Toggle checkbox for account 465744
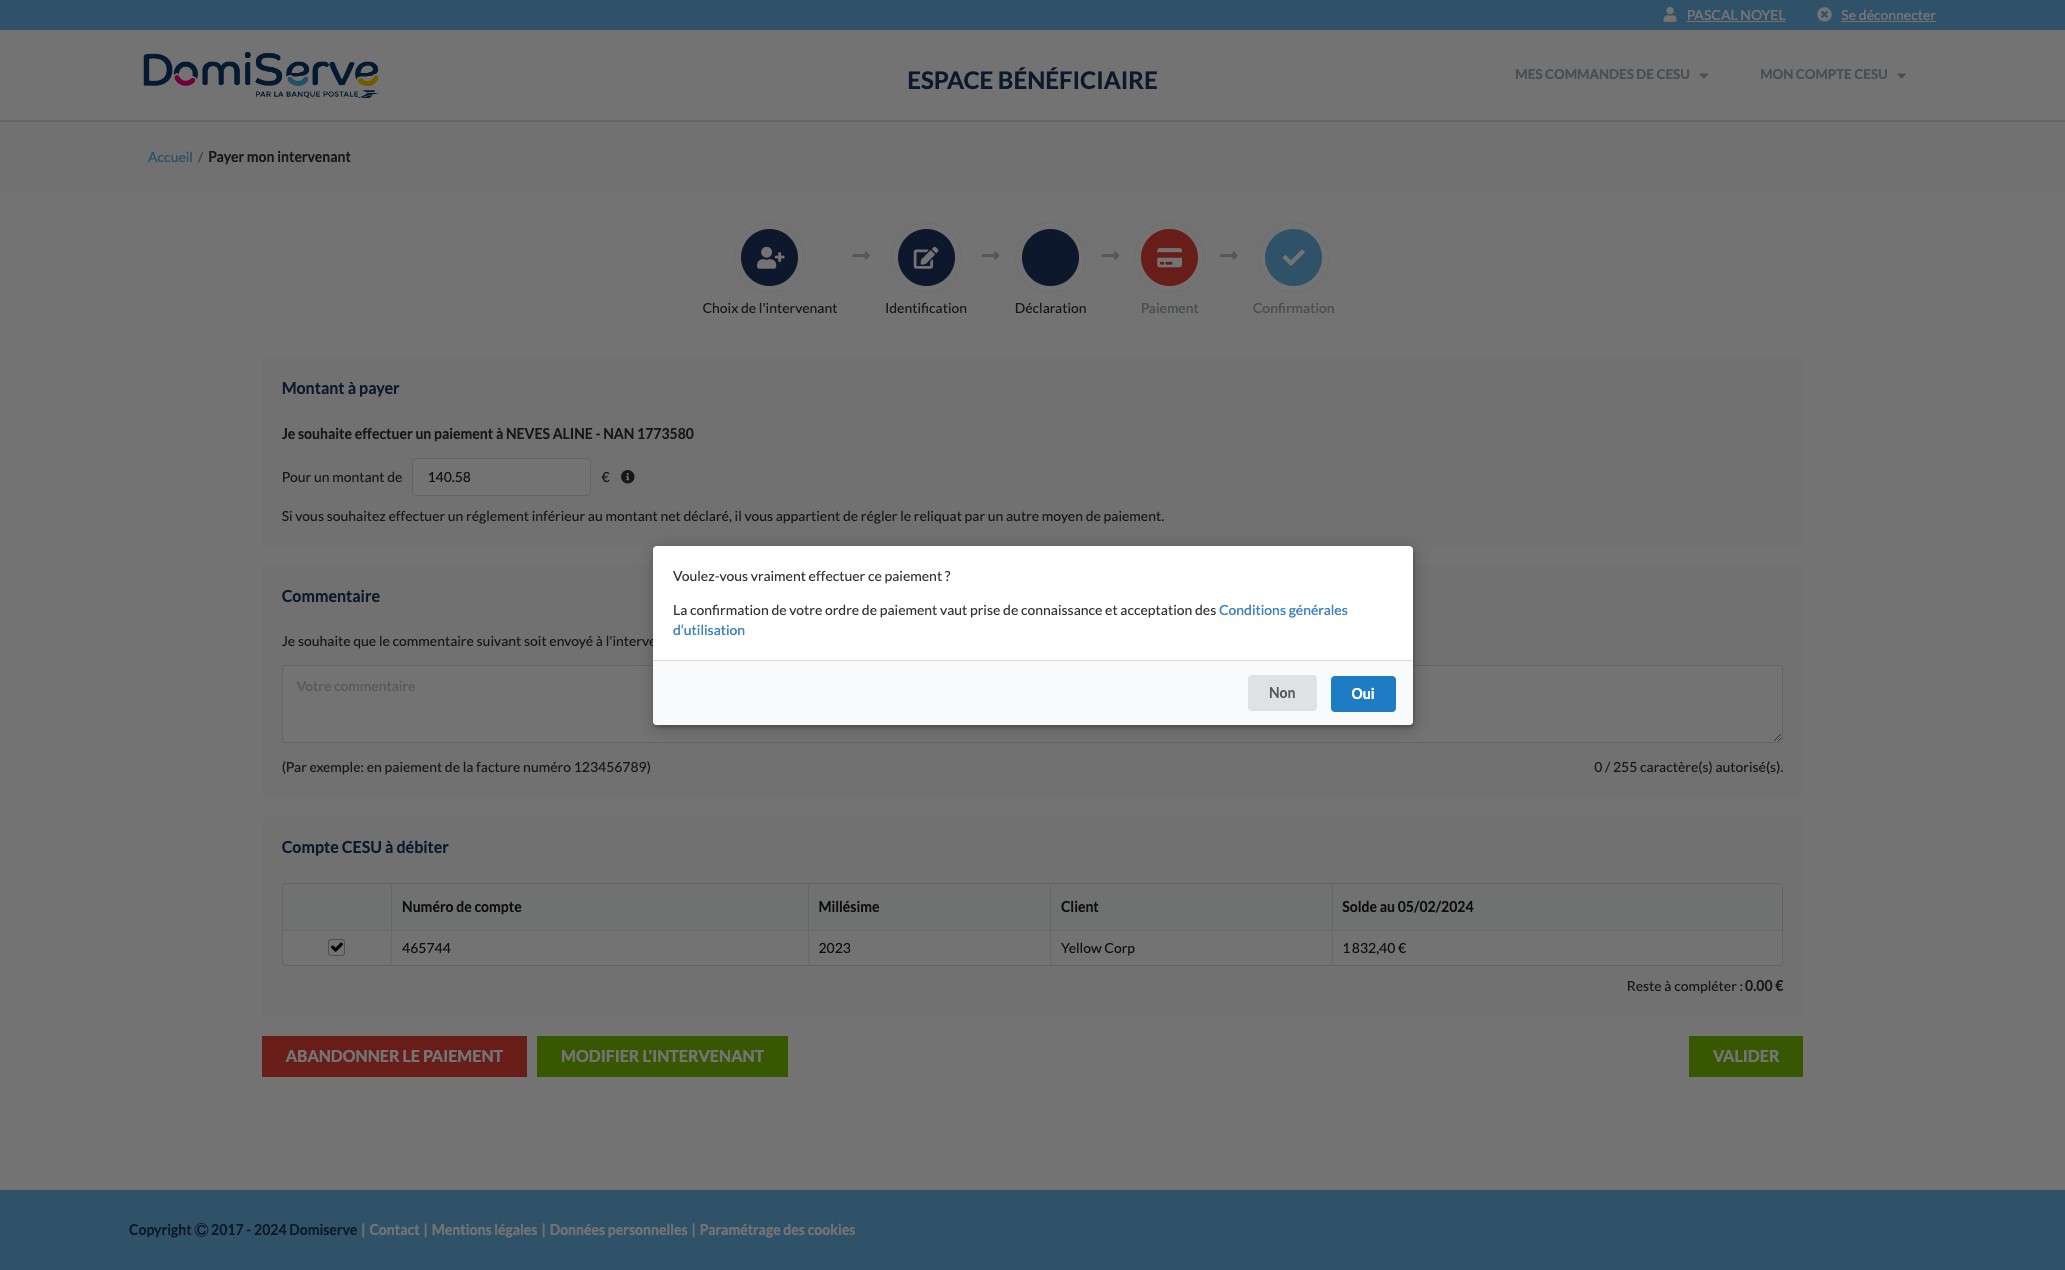 click(x=337, y=947)
